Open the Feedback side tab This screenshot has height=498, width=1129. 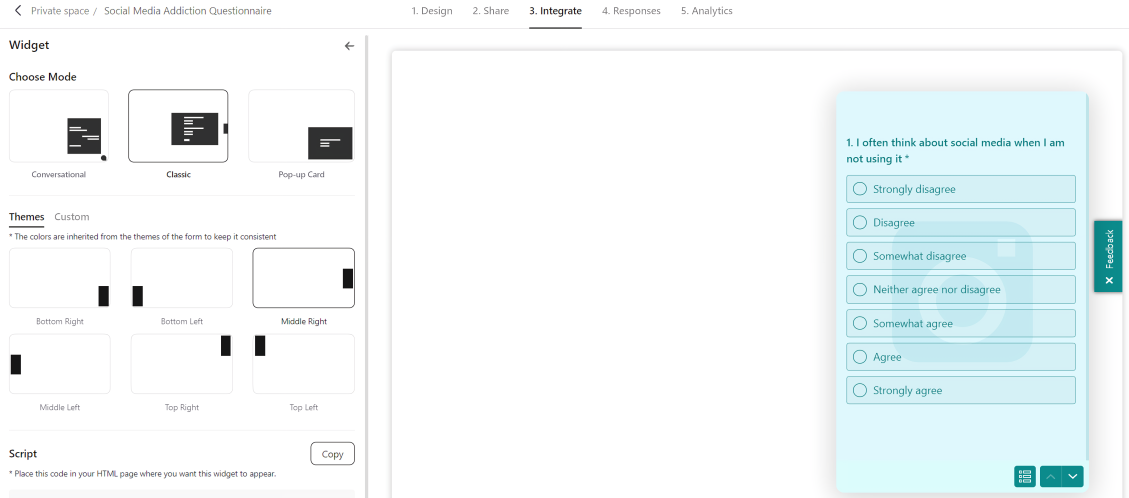1108,256
